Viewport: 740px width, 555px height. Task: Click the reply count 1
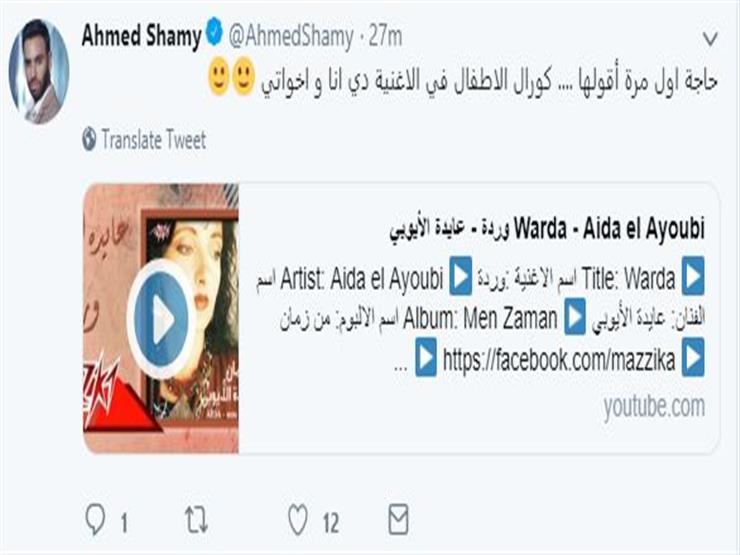(124, 523)
